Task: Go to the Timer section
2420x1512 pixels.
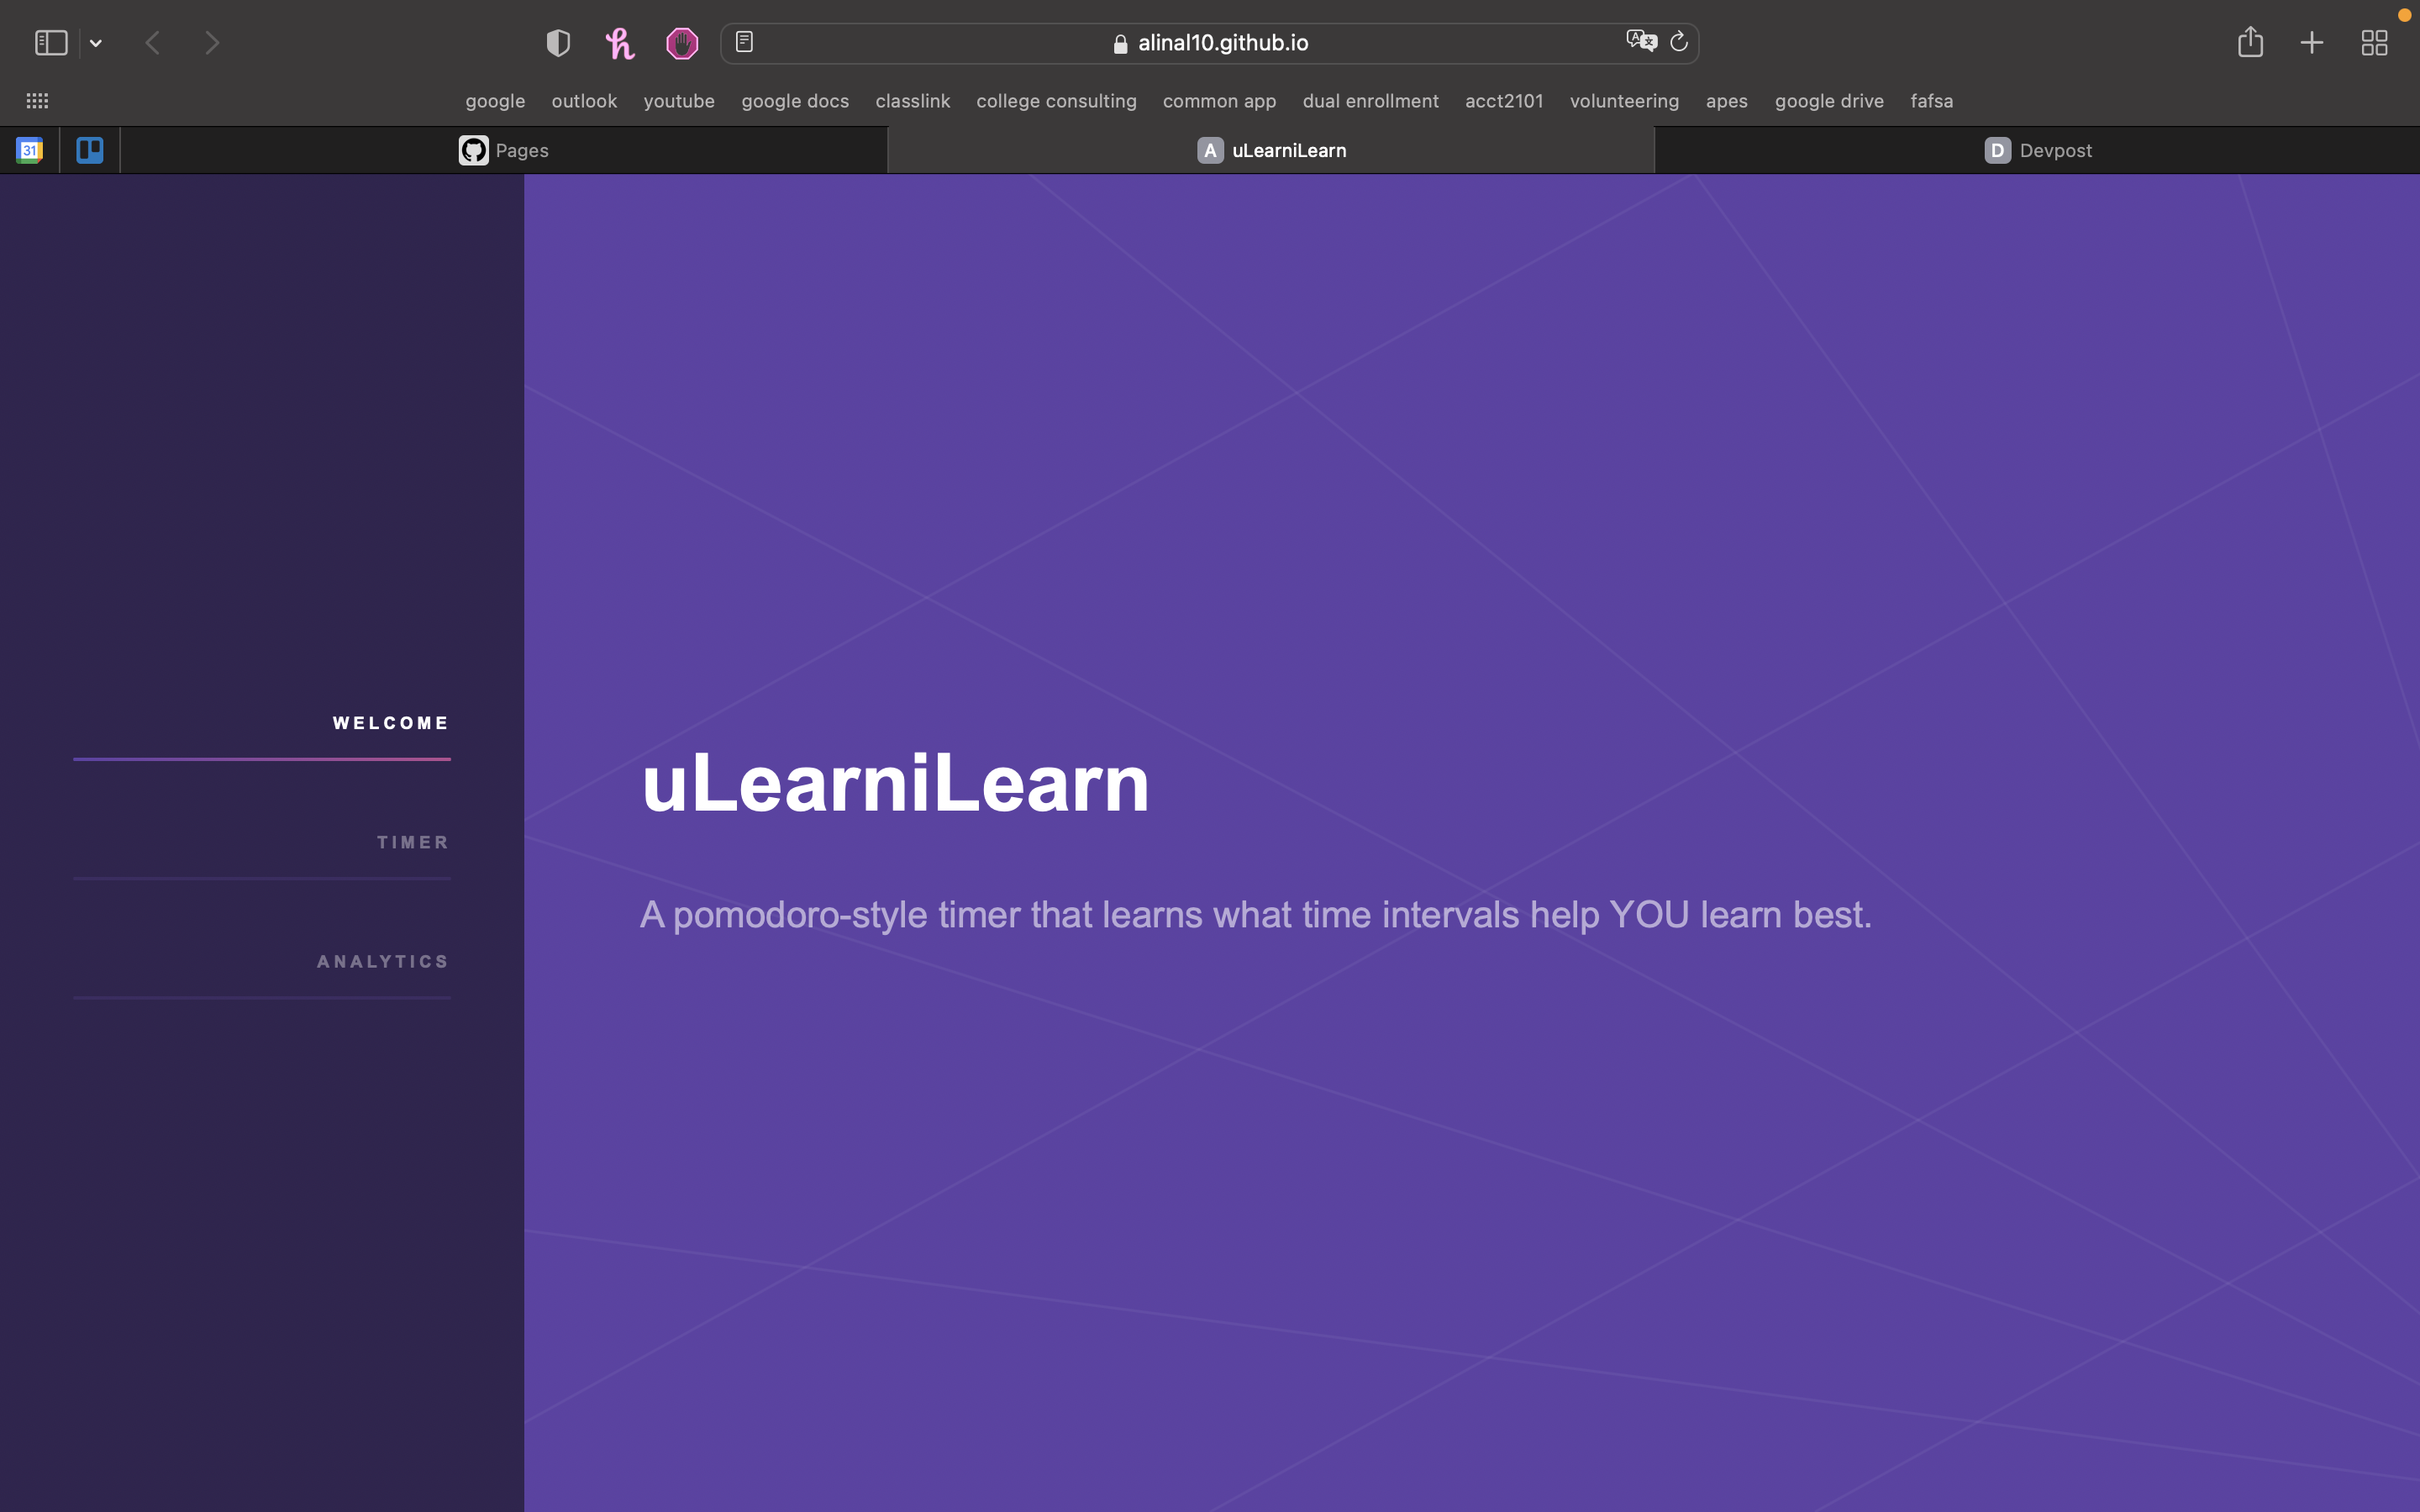Action: tap(413, 842)
